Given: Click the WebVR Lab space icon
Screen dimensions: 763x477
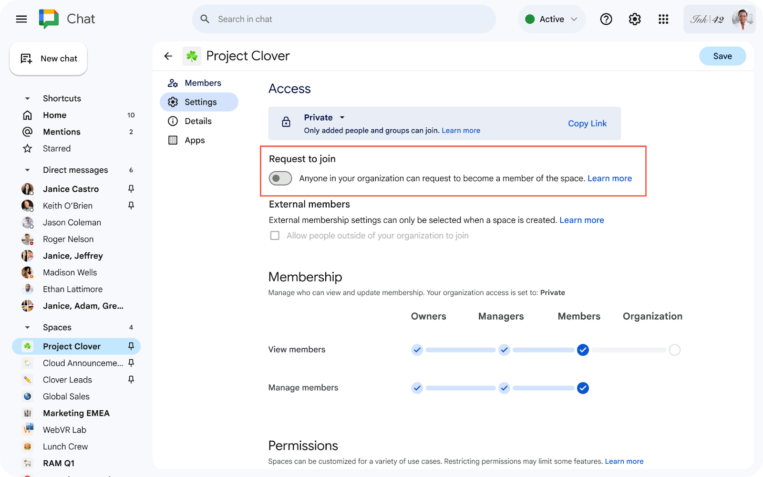Looking at the screenshot, I should click(28, 429).
